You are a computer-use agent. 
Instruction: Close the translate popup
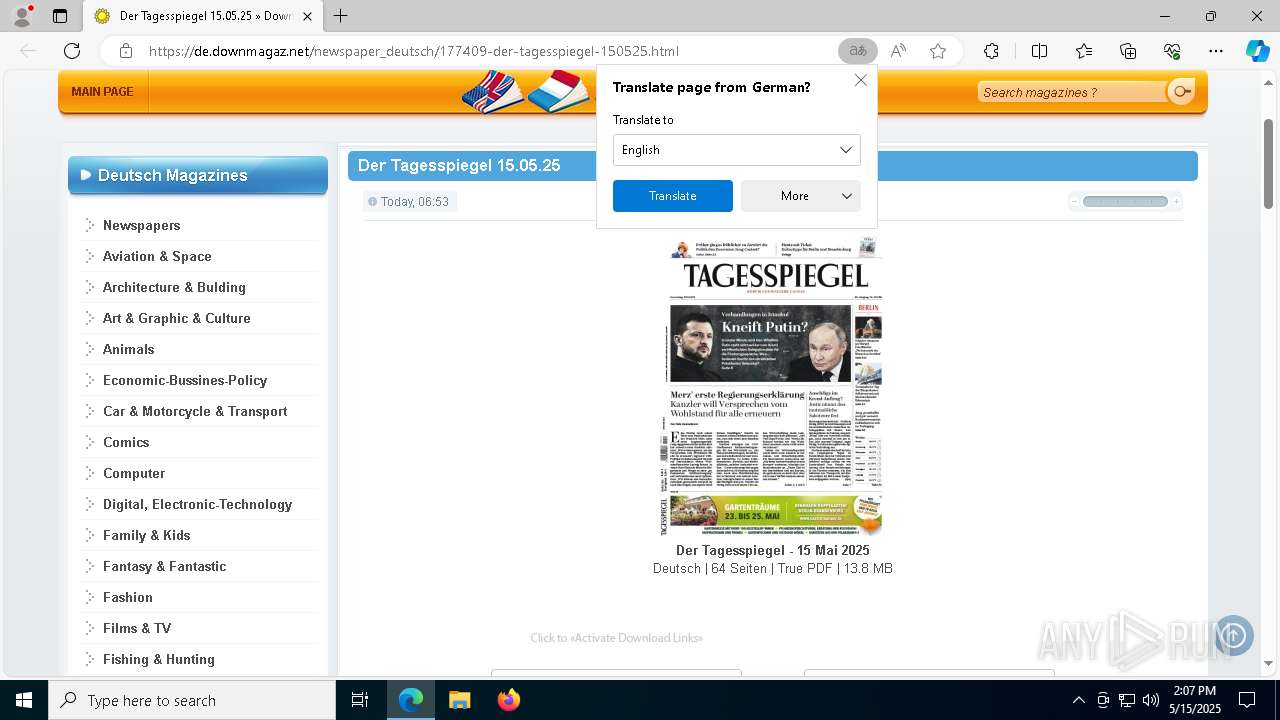[860, 80]
